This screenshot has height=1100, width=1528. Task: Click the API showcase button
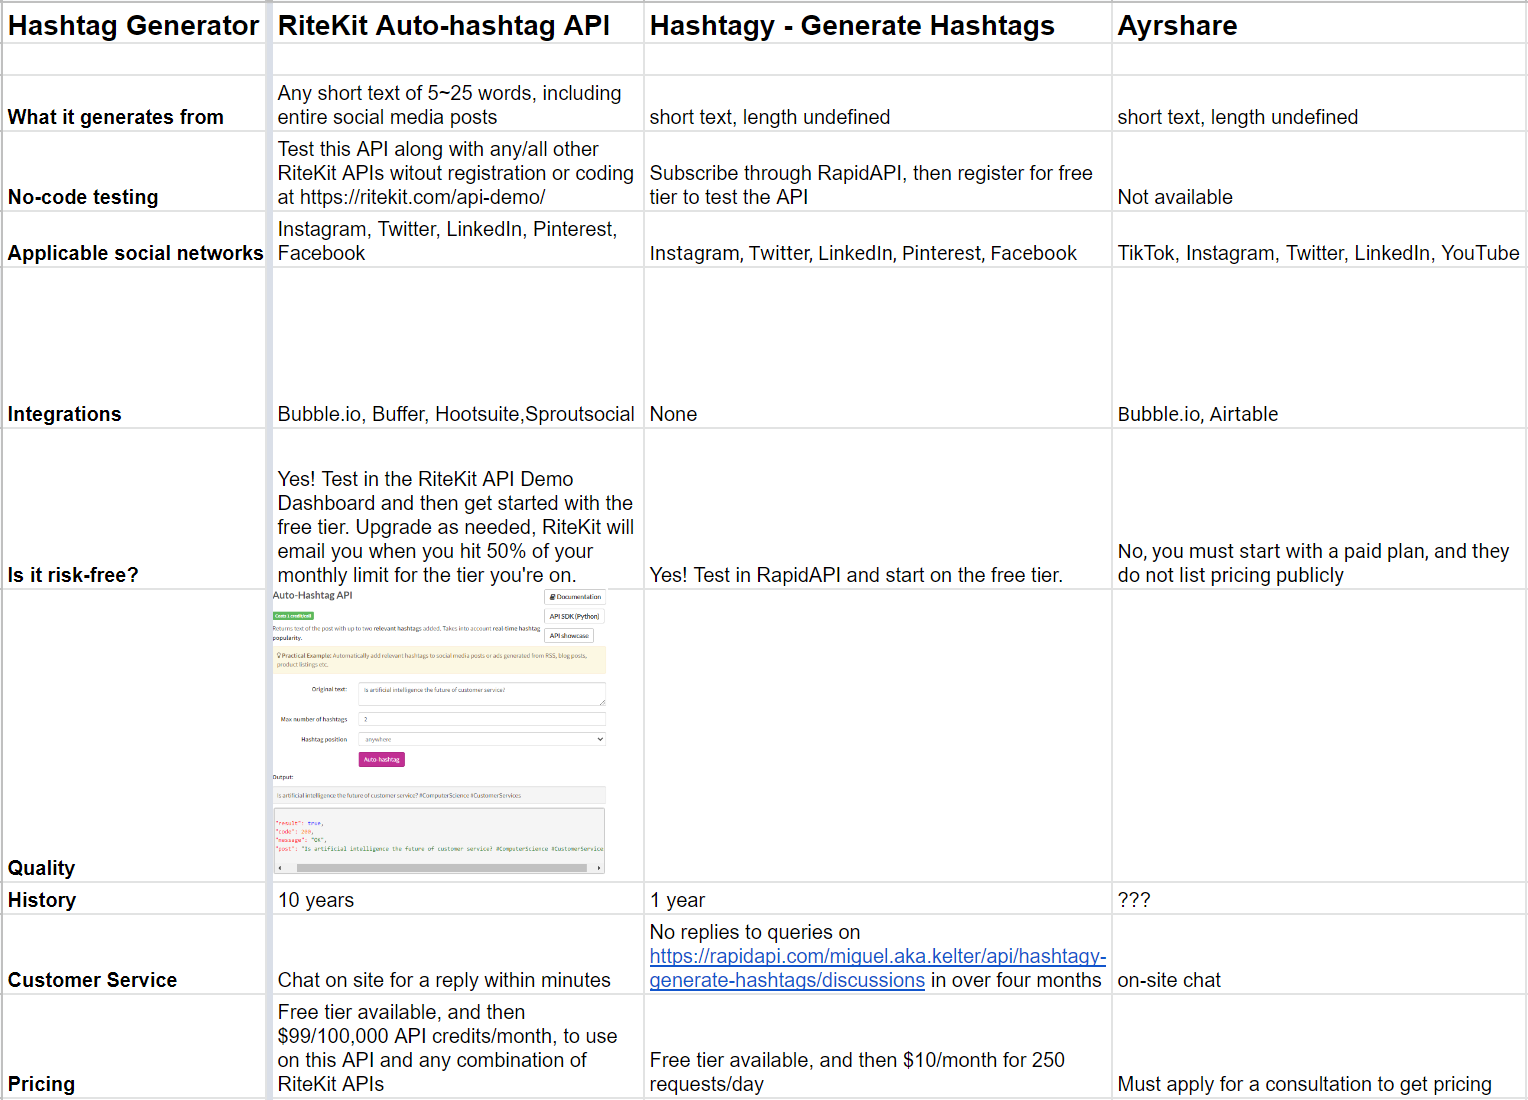coord(569,636)
